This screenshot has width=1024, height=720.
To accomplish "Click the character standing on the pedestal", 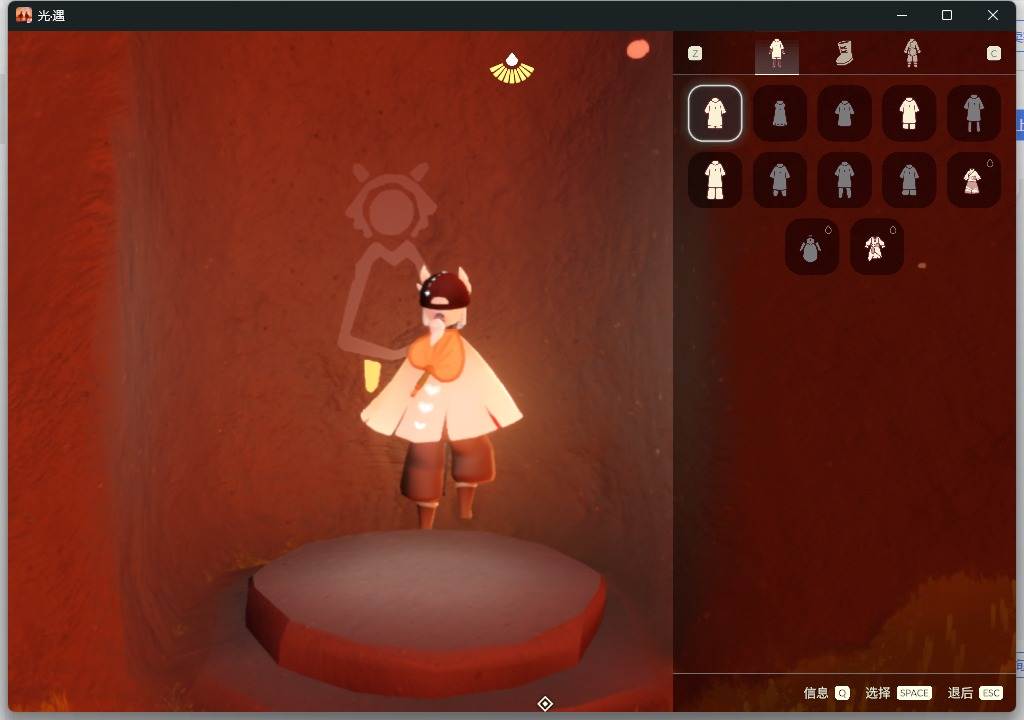I will point(442,397).
